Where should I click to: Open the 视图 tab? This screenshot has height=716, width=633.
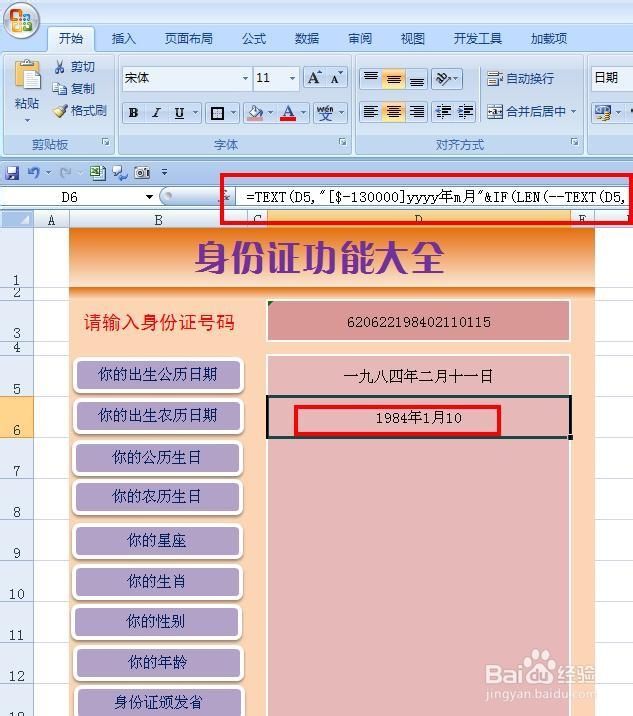click(x=413, y=38)
